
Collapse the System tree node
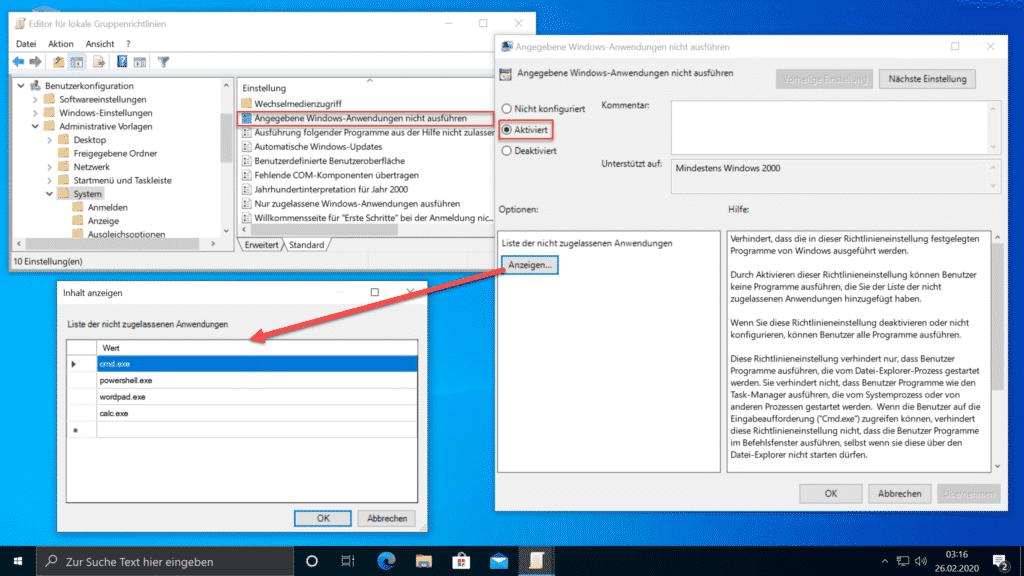(x=50, y=194)
